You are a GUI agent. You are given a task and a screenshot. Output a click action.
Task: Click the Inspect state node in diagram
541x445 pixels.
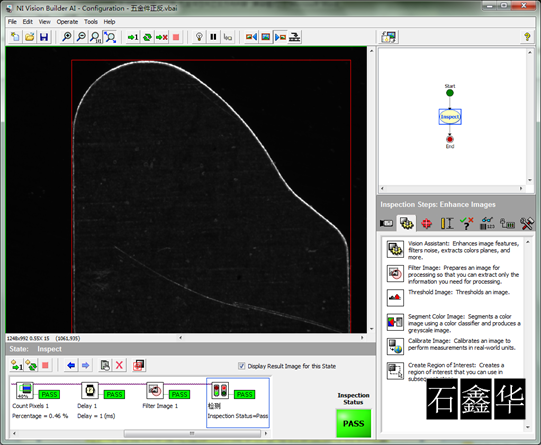tap(450, 117)
